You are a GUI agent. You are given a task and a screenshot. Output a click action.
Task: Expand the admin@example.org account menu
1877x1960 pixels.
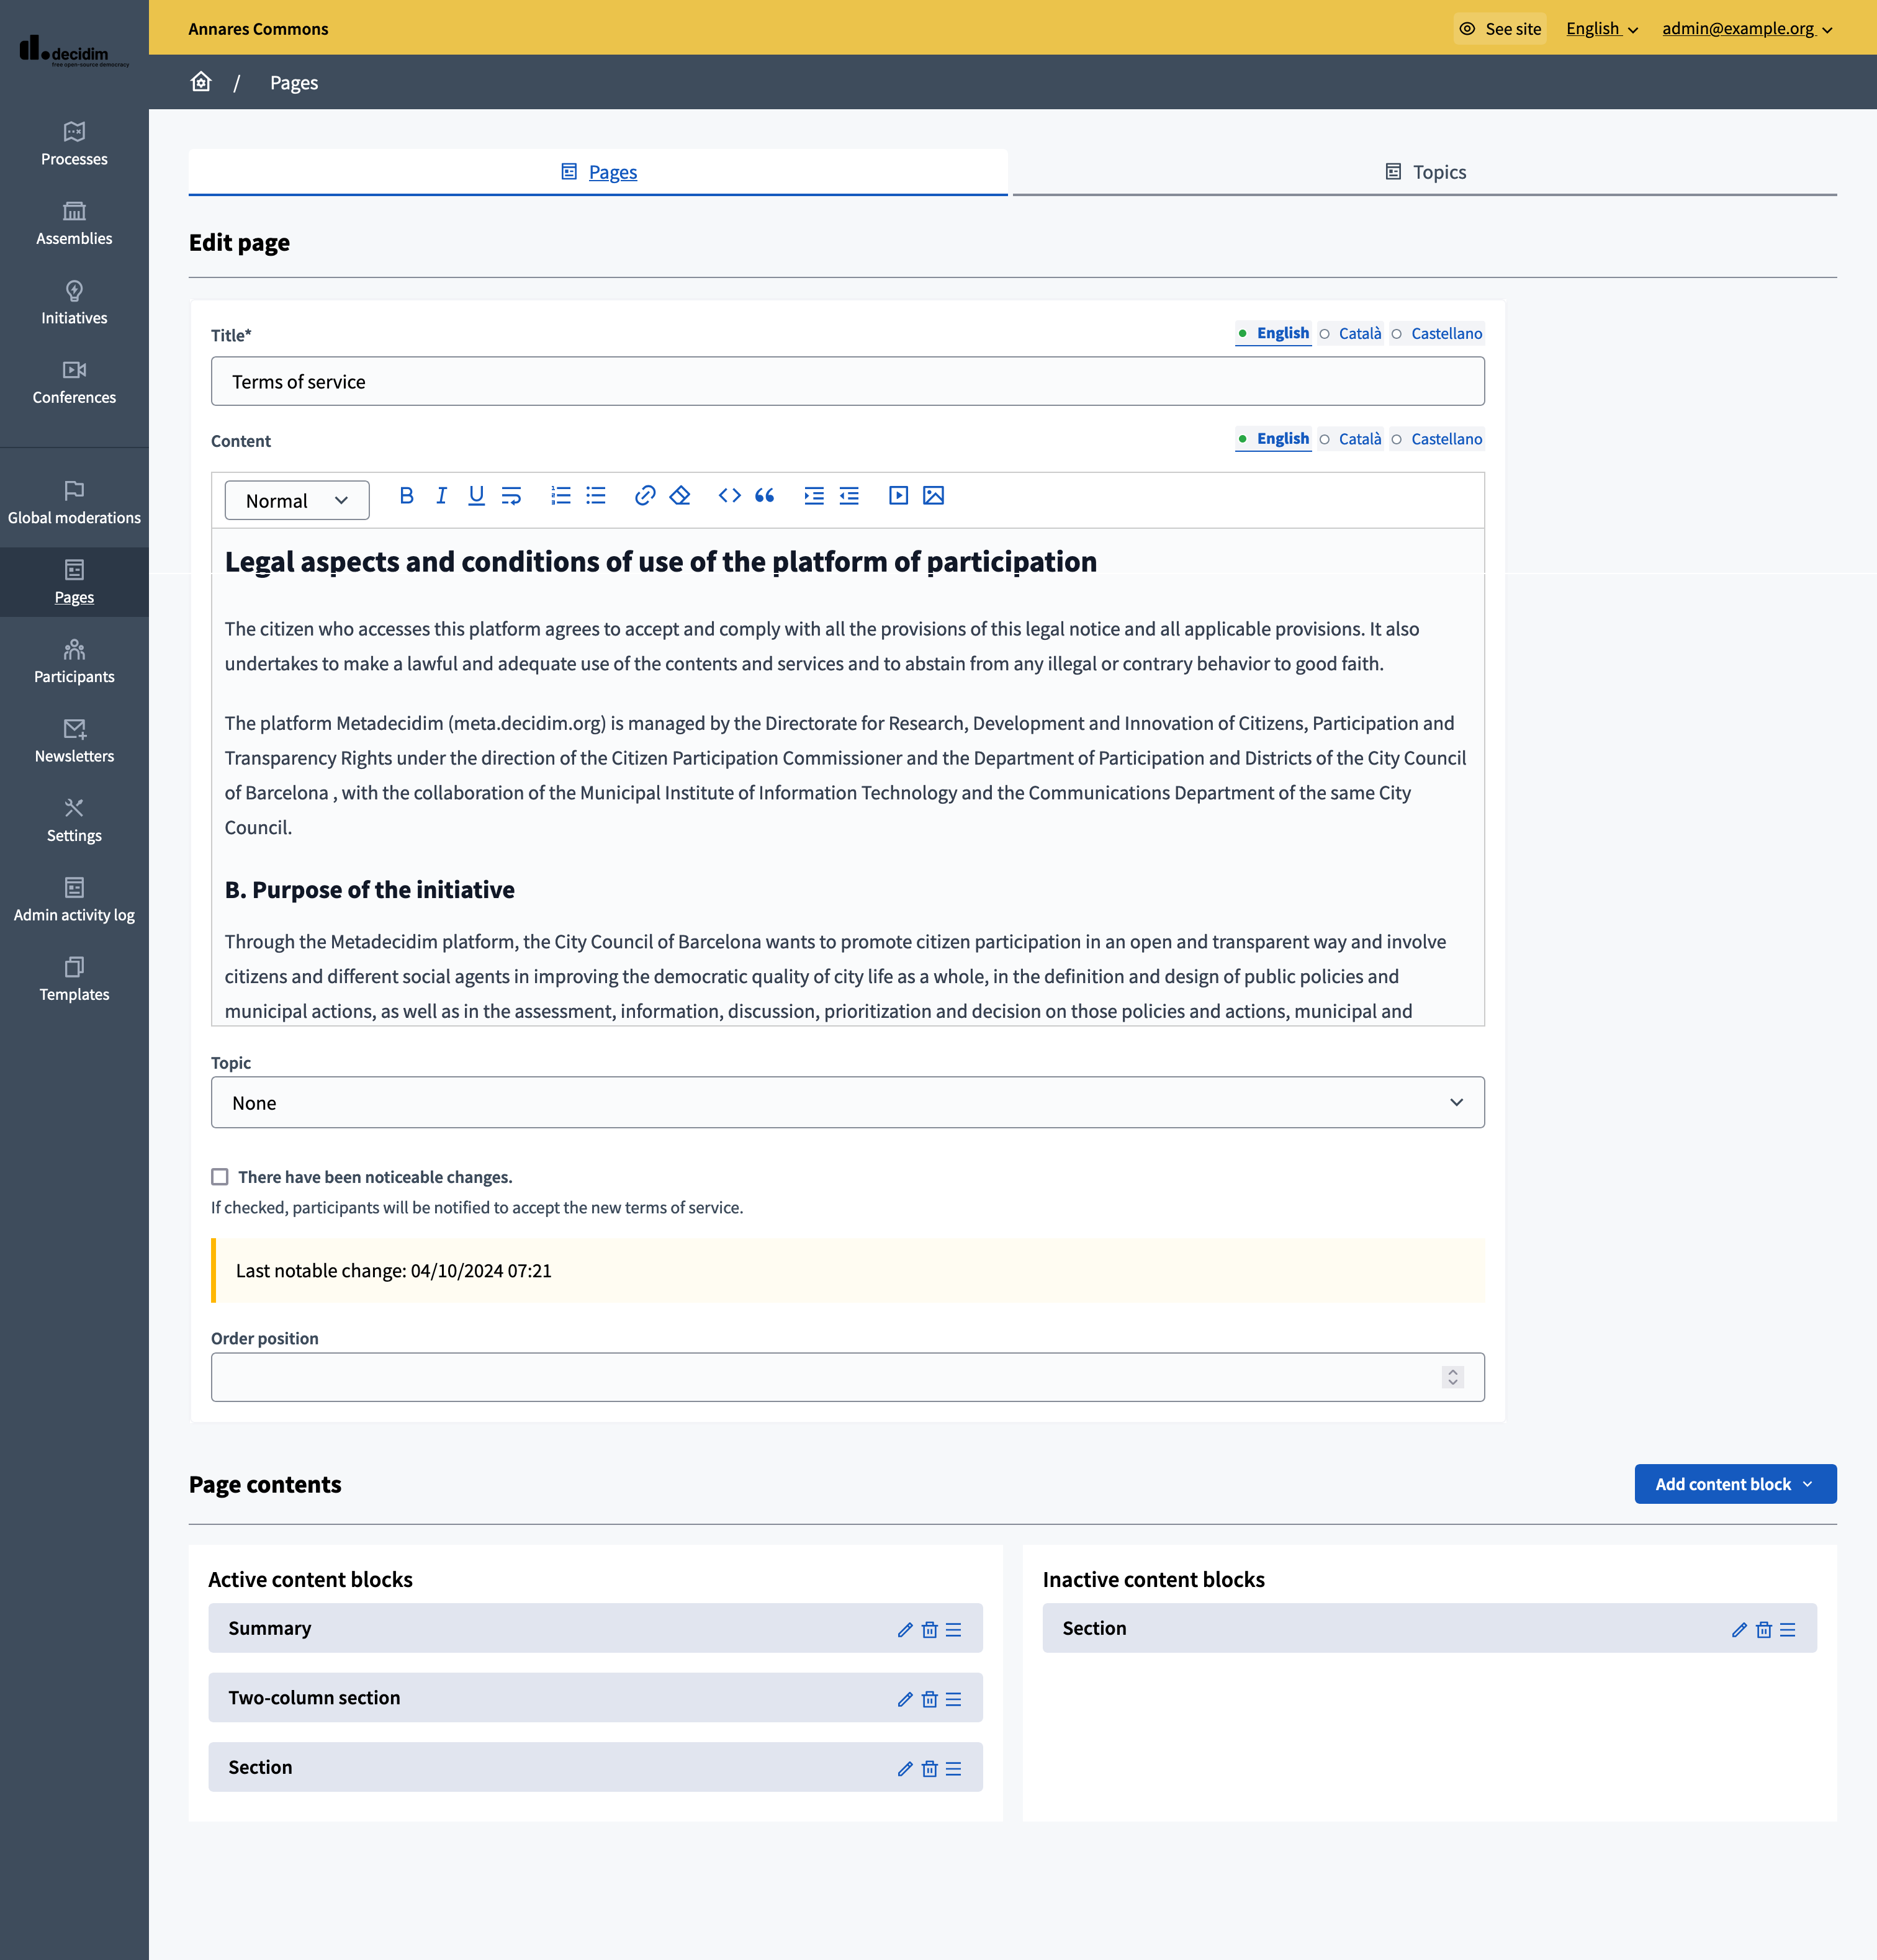tap(1746, 28)
